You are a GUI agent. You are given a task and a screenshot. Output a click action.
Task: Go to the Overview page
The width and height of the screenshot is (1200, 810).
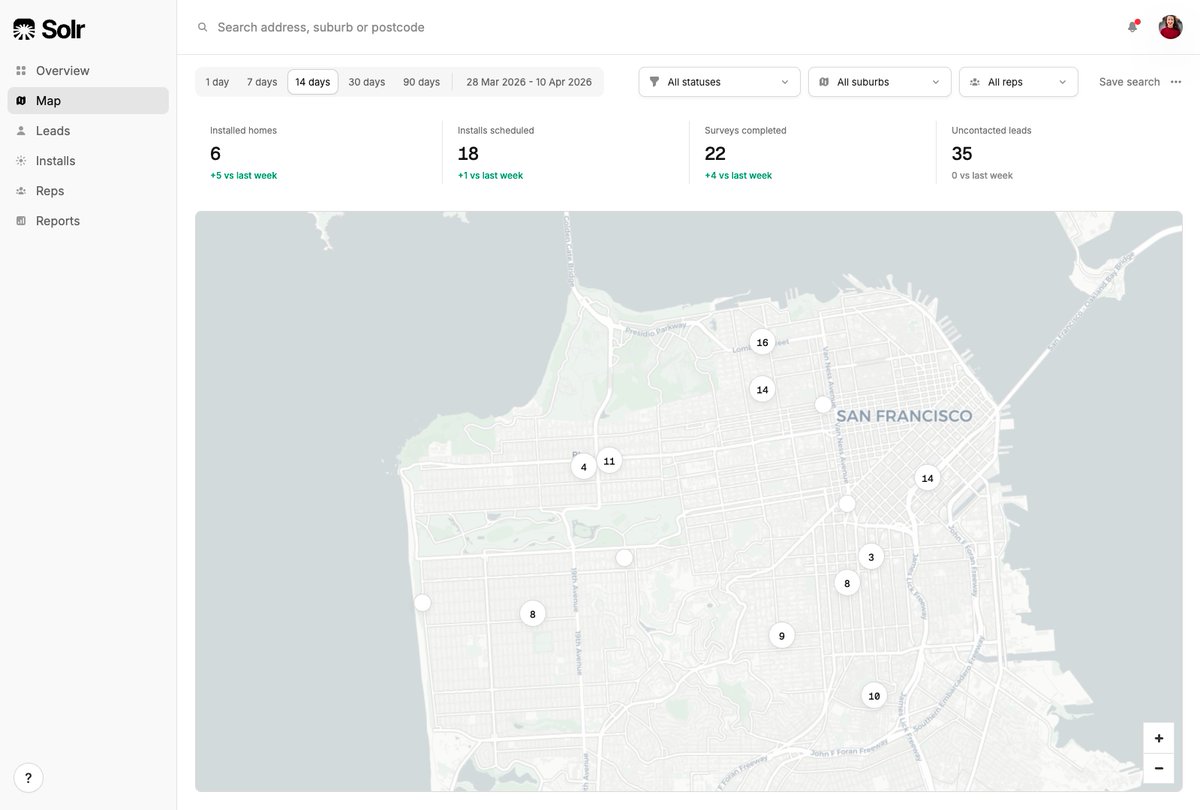88,71
